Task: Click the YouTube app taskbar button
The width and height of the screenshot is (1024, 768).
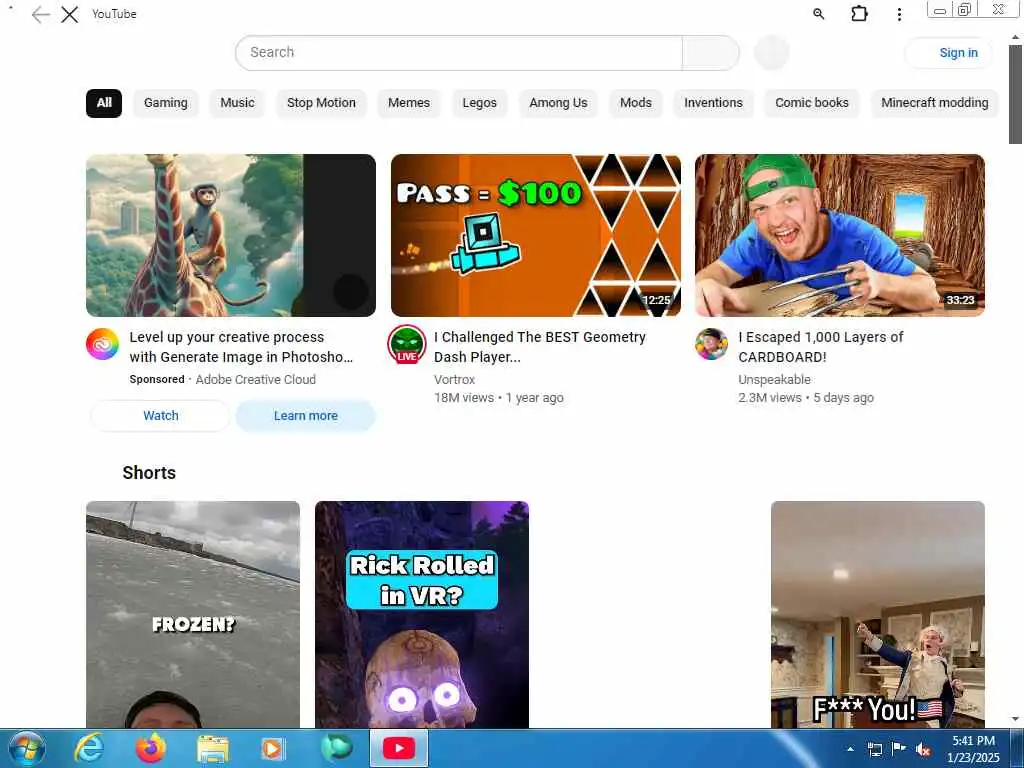Action: click(399, 748)
